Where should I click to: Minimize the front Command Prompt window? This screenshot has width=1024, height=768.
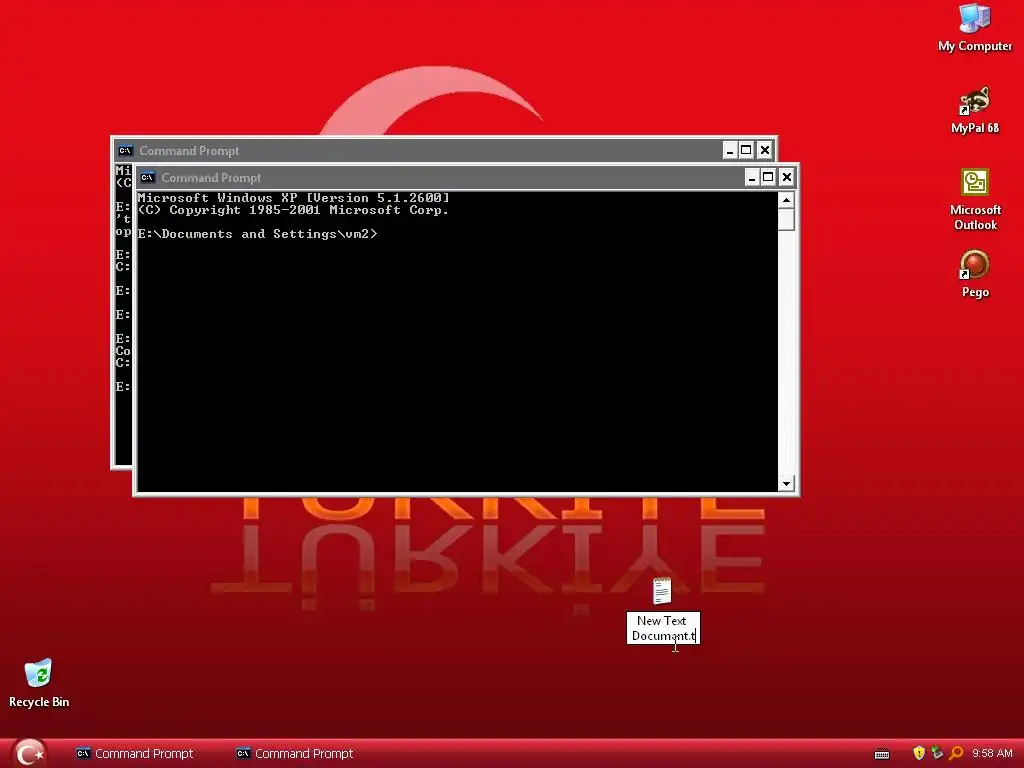752,177
